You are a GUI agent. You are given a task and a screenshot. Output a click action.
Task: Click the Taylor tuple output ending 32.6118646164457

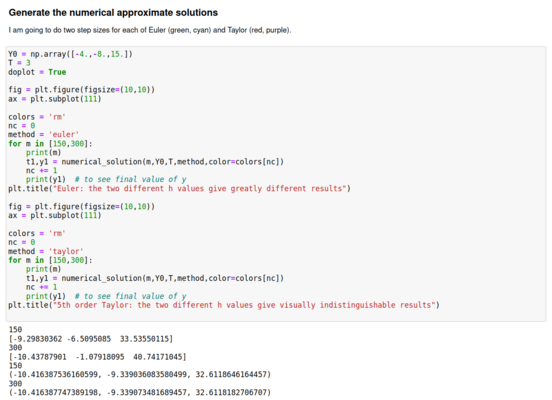tap(140, 374)
